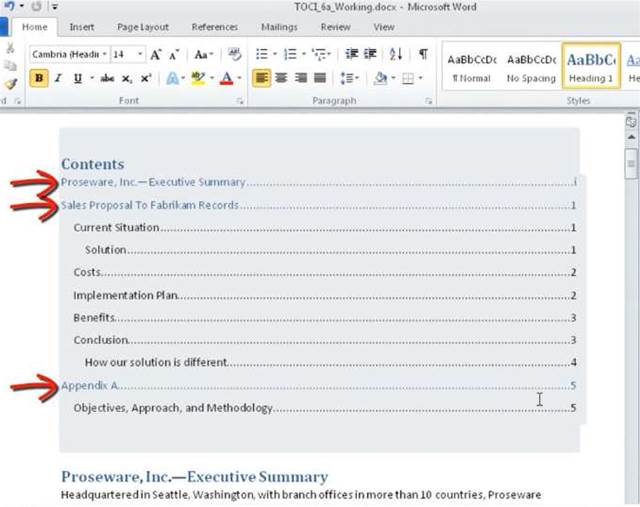
Task: Expand the bullets library arrow
Action: pos(275,54)
